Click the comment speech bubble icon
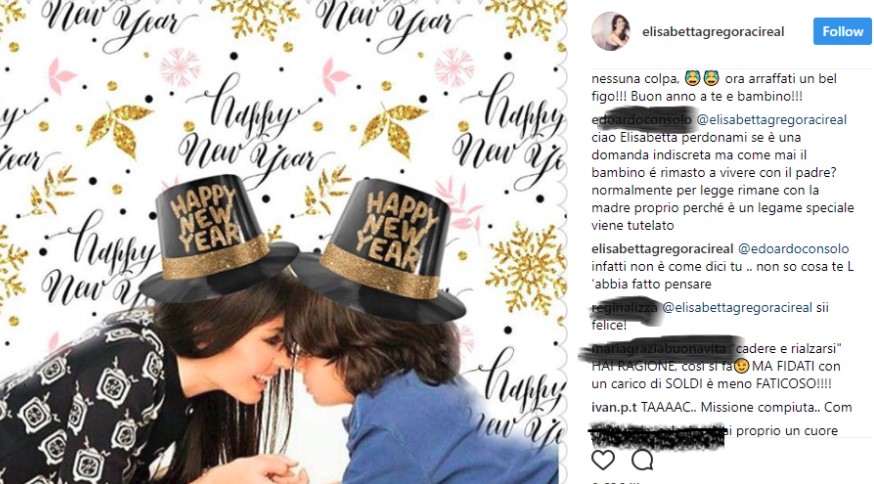 (x=642, y=460)
